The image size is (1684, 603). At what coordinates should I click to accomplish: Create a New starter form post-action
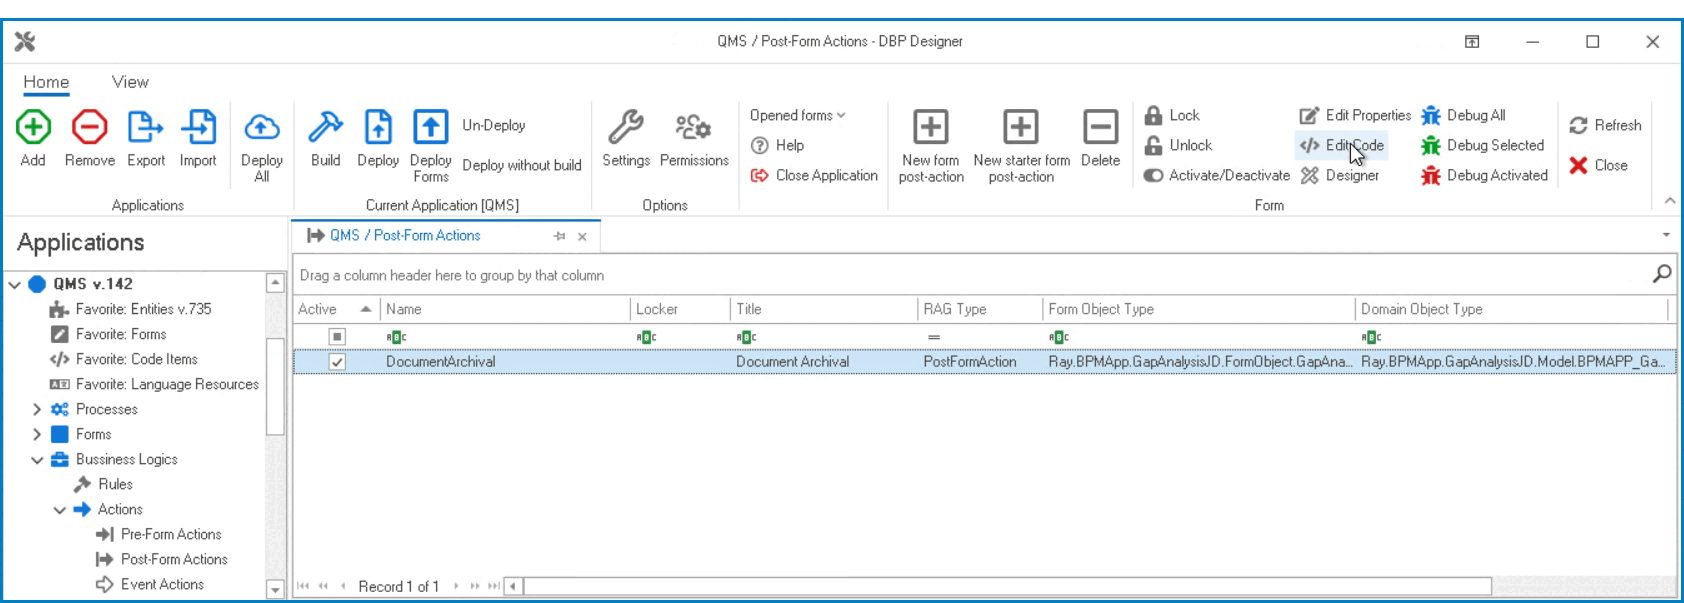(x=1021, y=146)
